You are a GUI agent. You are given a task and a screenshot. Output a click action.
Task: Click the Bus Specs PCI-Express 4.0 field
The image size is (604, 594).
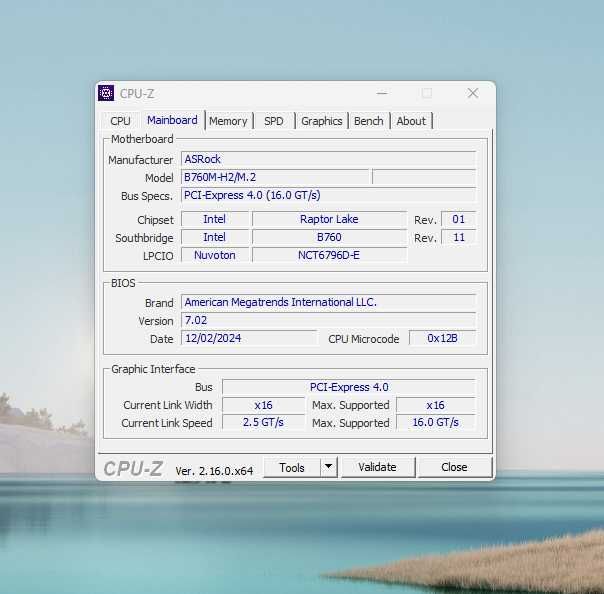tap(329, 195)
